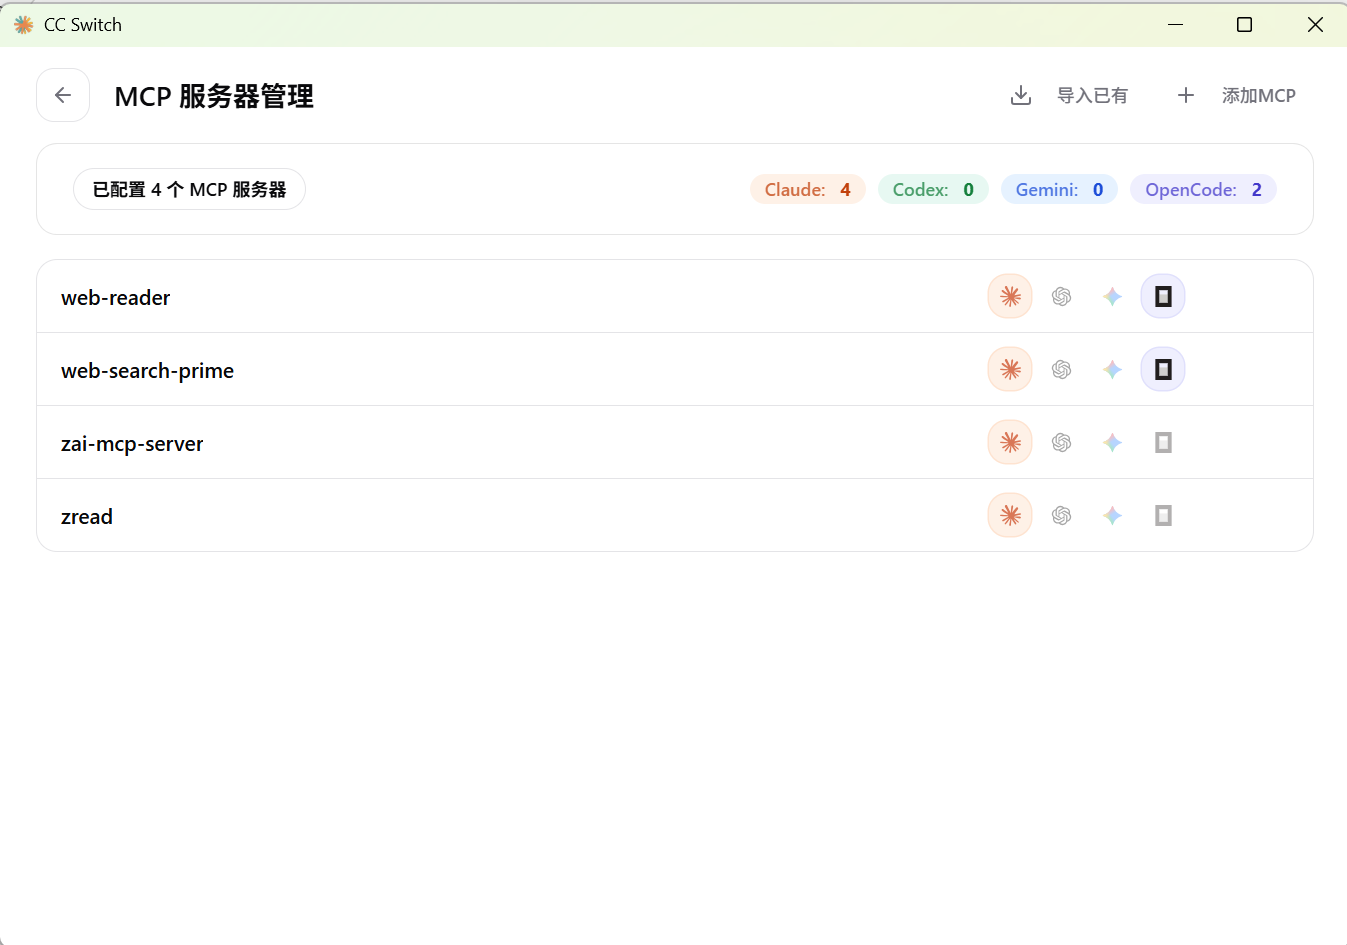Toggle OpenCode off for web-search-prime
The width and height of the screenshot is (1347, 945).
(1163, 369)
